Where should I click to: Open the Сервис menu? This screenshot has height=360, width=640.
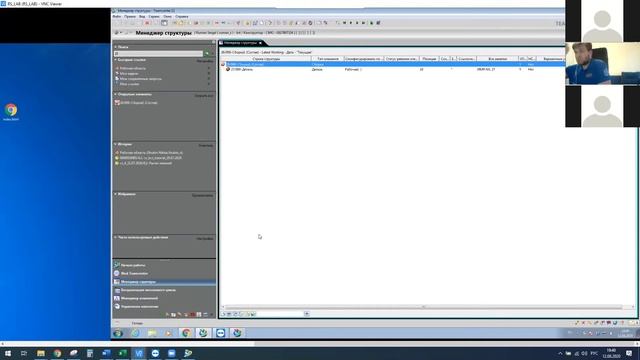[154, 17]
